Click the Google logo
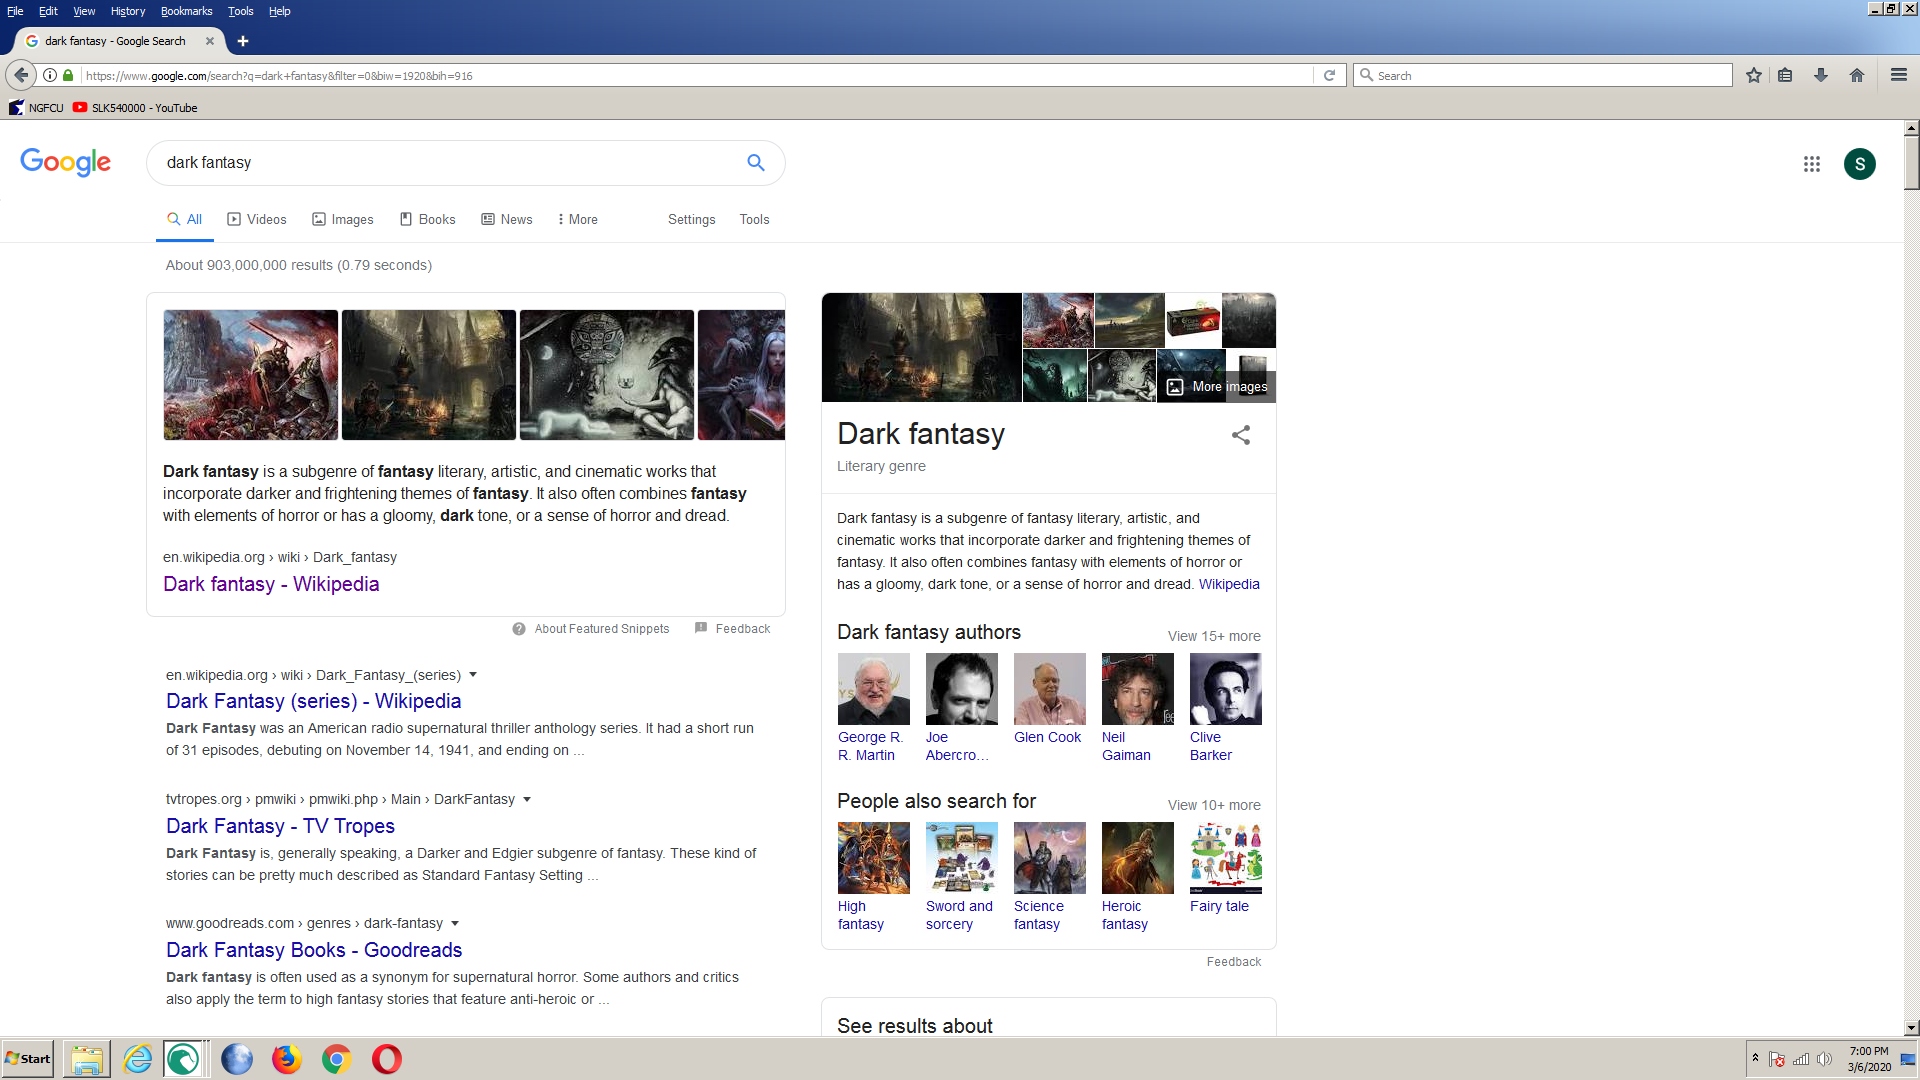Screen dimensions: 1920x1080 66,162
